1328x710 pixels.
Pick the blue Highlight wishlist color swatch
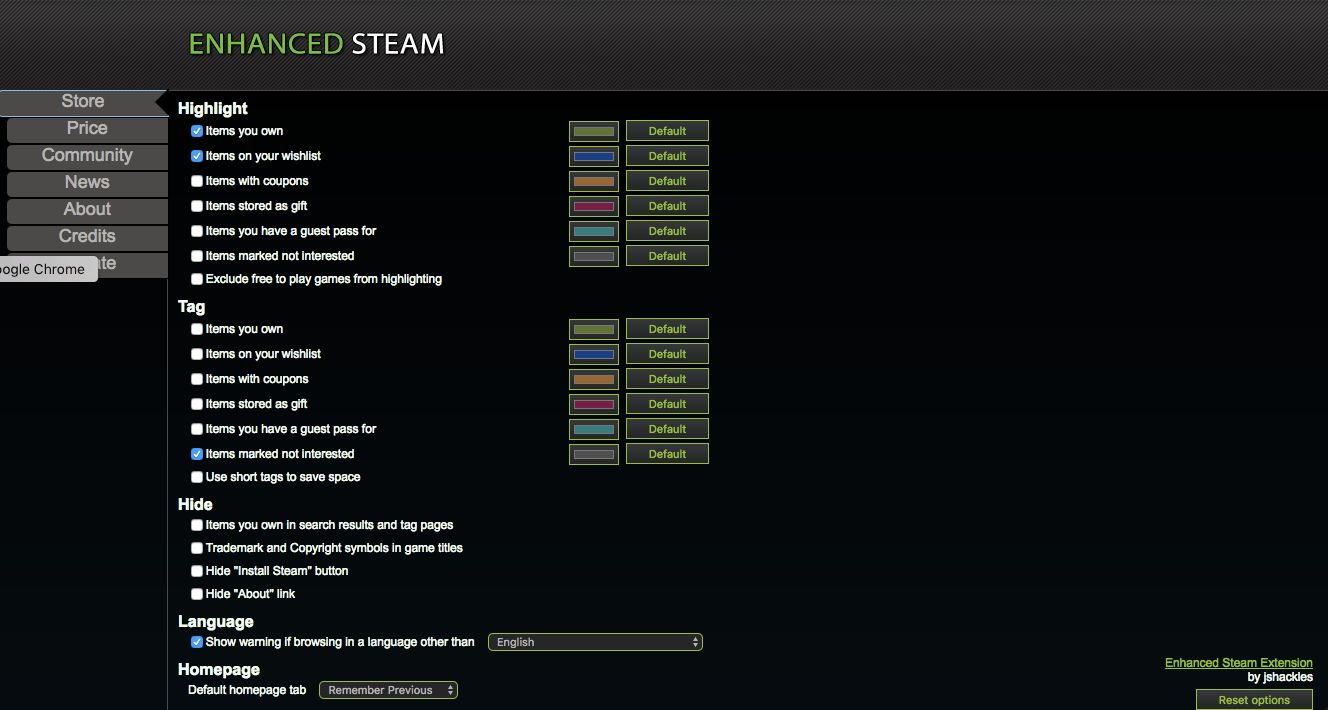[x=594, y=156]
